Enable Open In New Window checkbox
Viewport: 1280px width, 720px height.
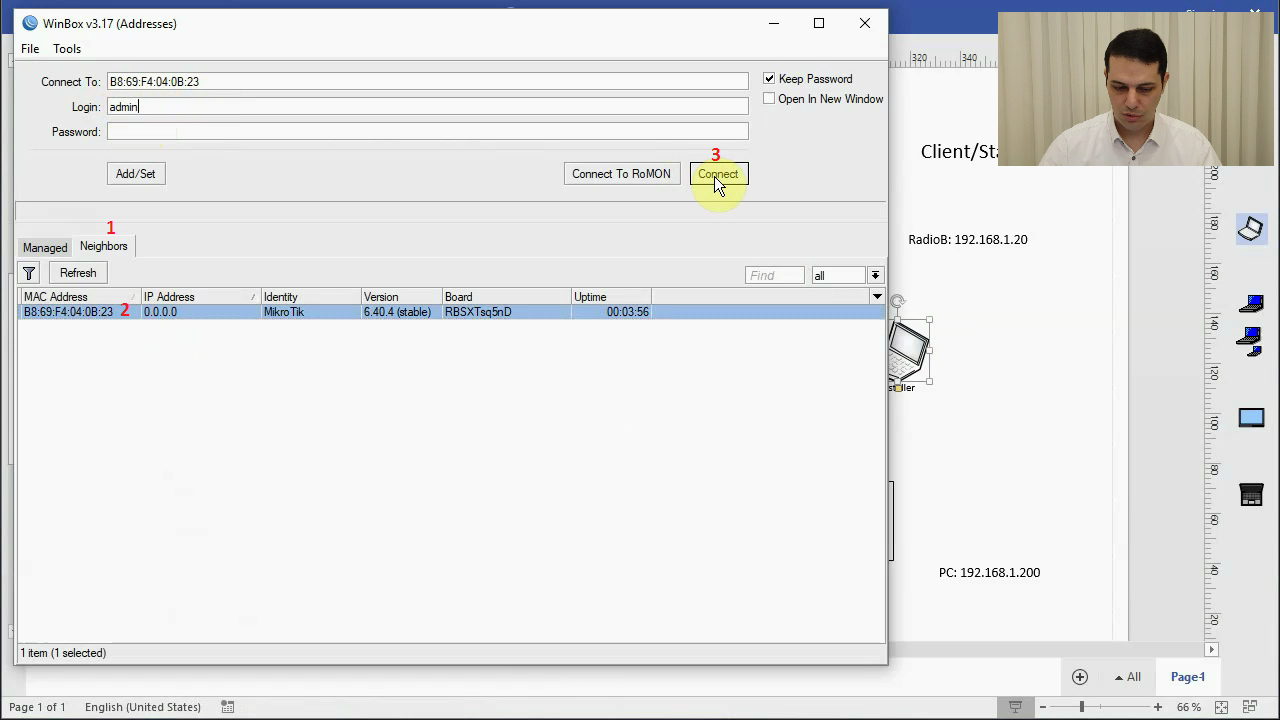point(769,99)
